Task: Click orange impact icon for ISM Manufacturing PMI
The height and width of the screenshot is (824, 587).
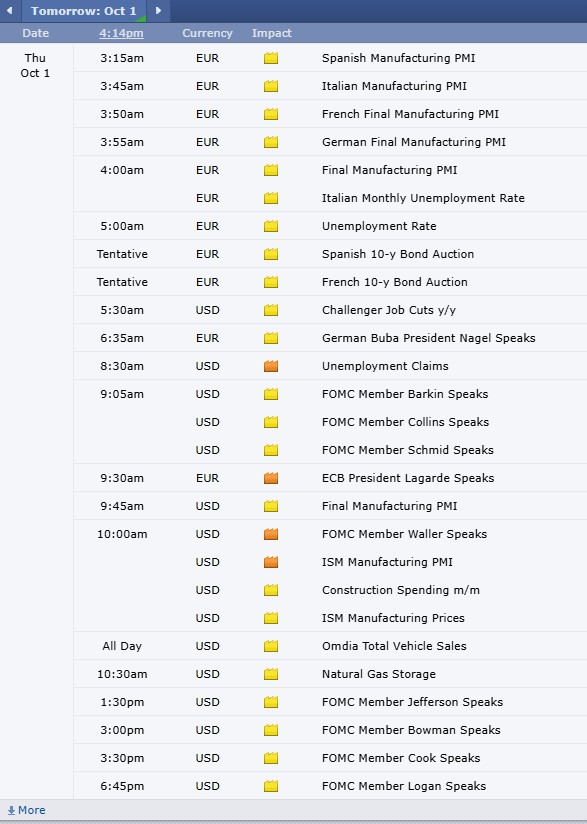Action: tap(271, 562)
